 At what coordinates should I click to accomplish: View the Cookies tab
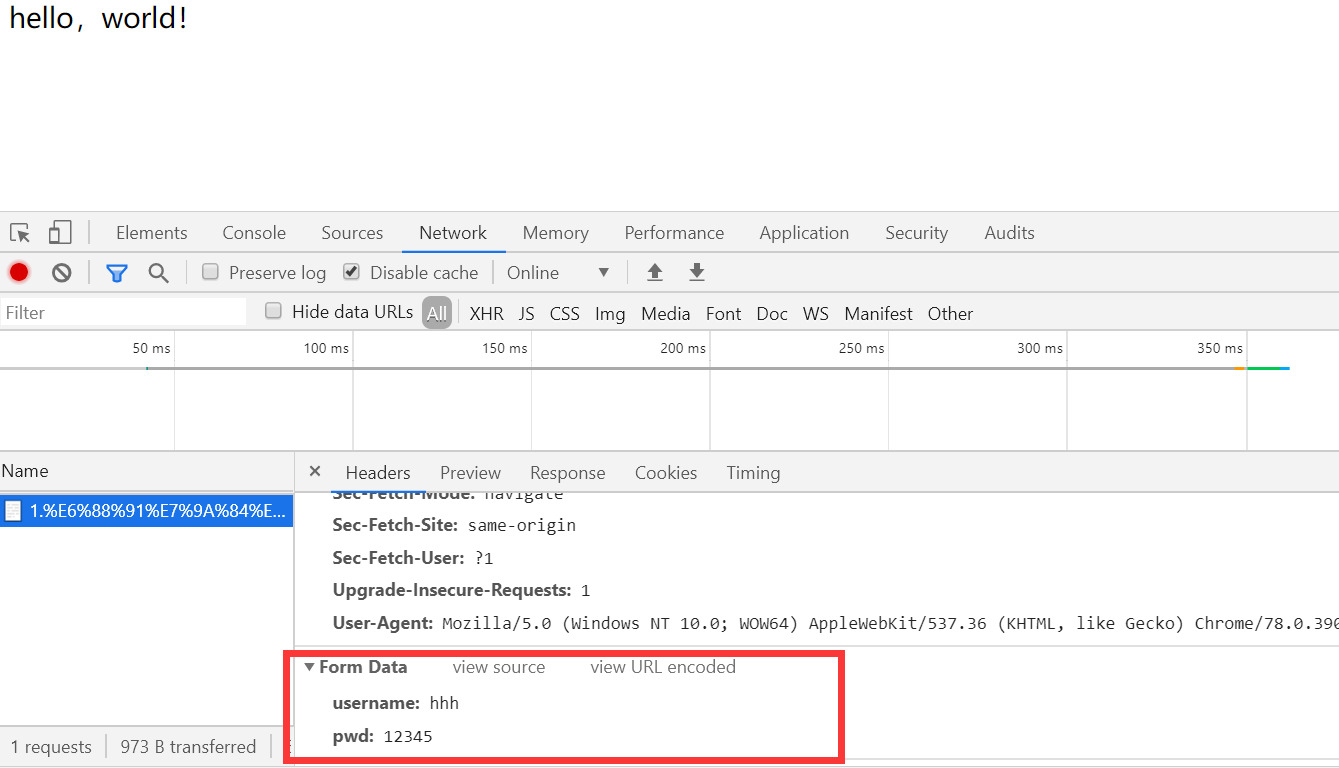point(666,473)
